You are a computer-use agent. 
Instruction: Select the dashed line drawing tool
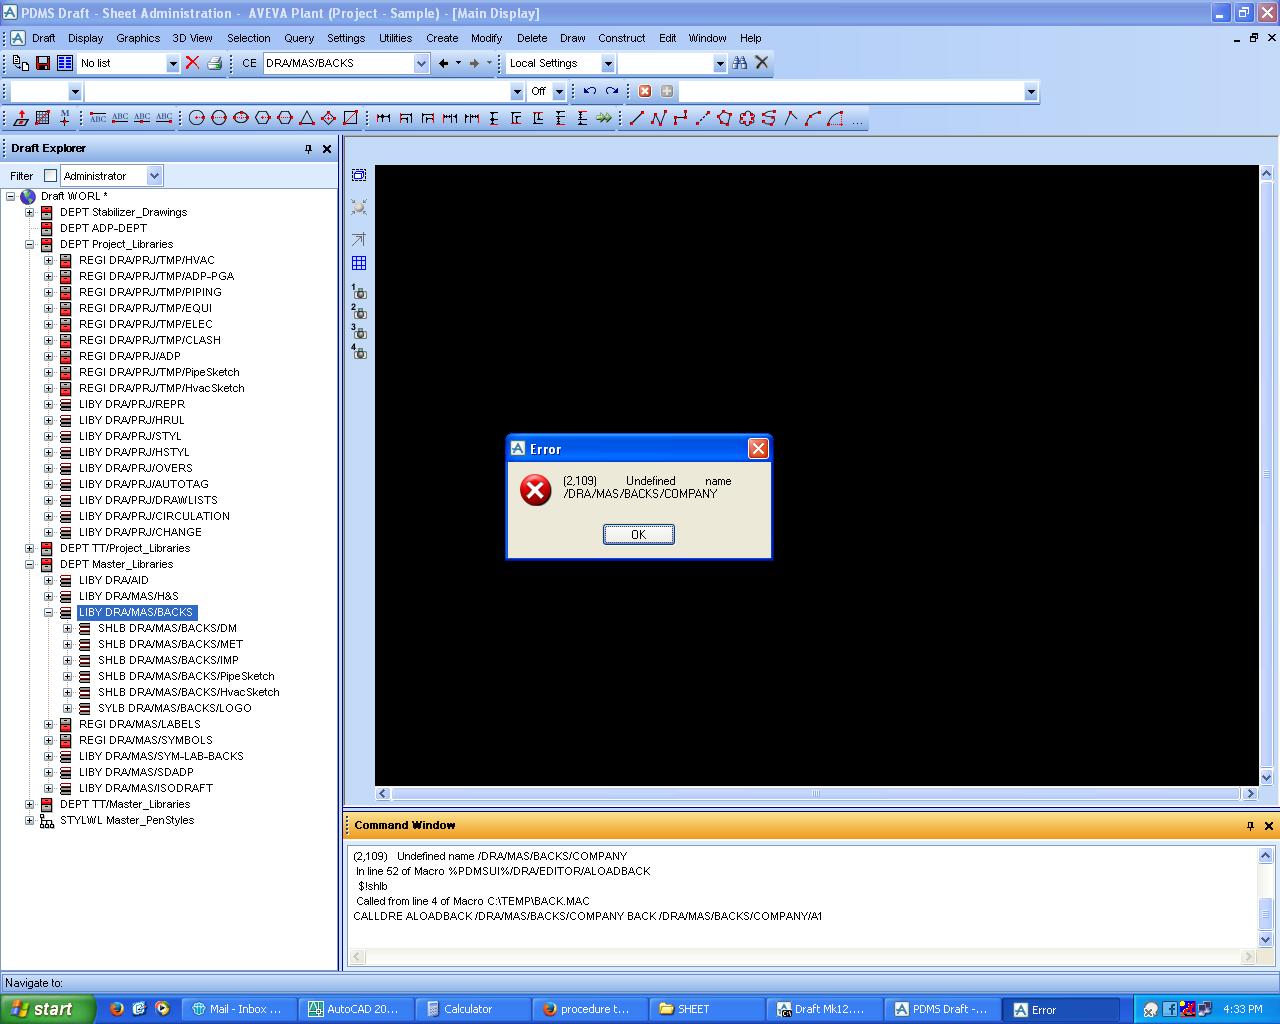[702, 118]
